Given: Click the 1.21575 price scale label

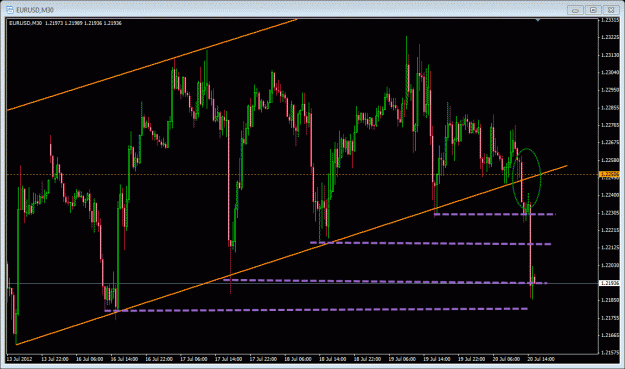Looking at the screenshot, I should 610,353.
